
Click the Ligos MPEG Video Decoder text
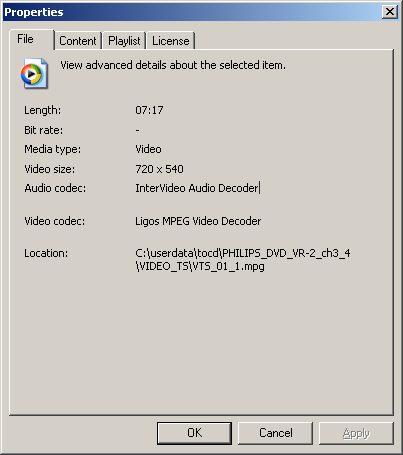pyautogui.click(x=198, y=221)
